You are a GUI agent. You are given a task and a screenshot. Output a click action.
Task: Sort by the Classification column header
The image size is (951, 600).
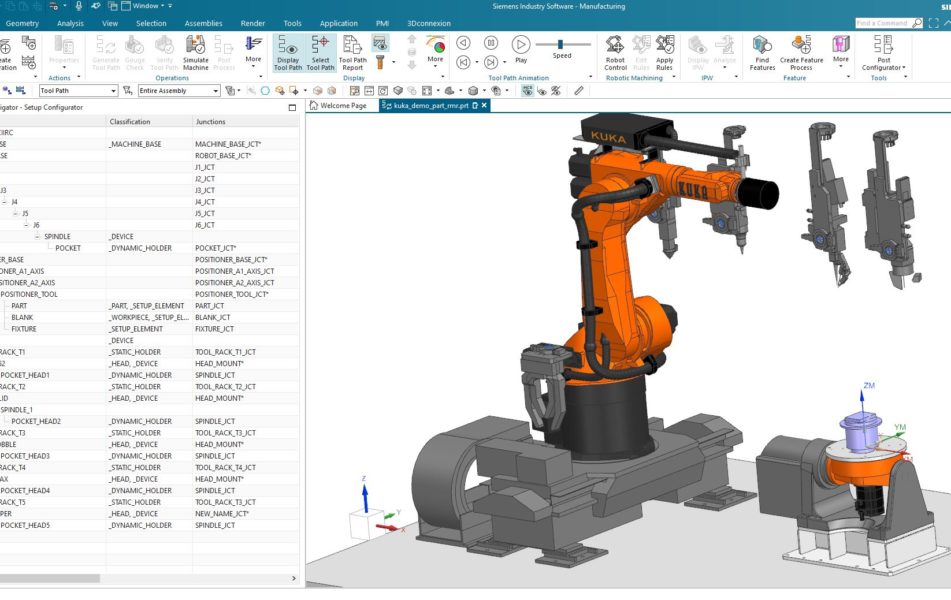pyautogui.click(x=149, y=121)
